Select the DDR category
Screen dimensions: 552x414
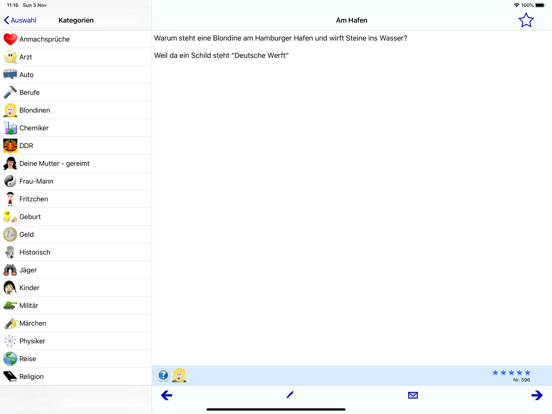tap(76, 145)
